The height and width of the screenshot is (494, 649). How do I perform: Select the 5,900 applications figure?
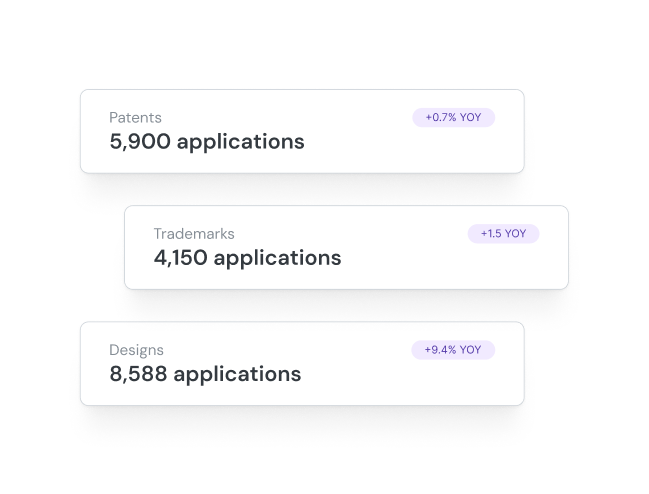(x=207, y=142)
